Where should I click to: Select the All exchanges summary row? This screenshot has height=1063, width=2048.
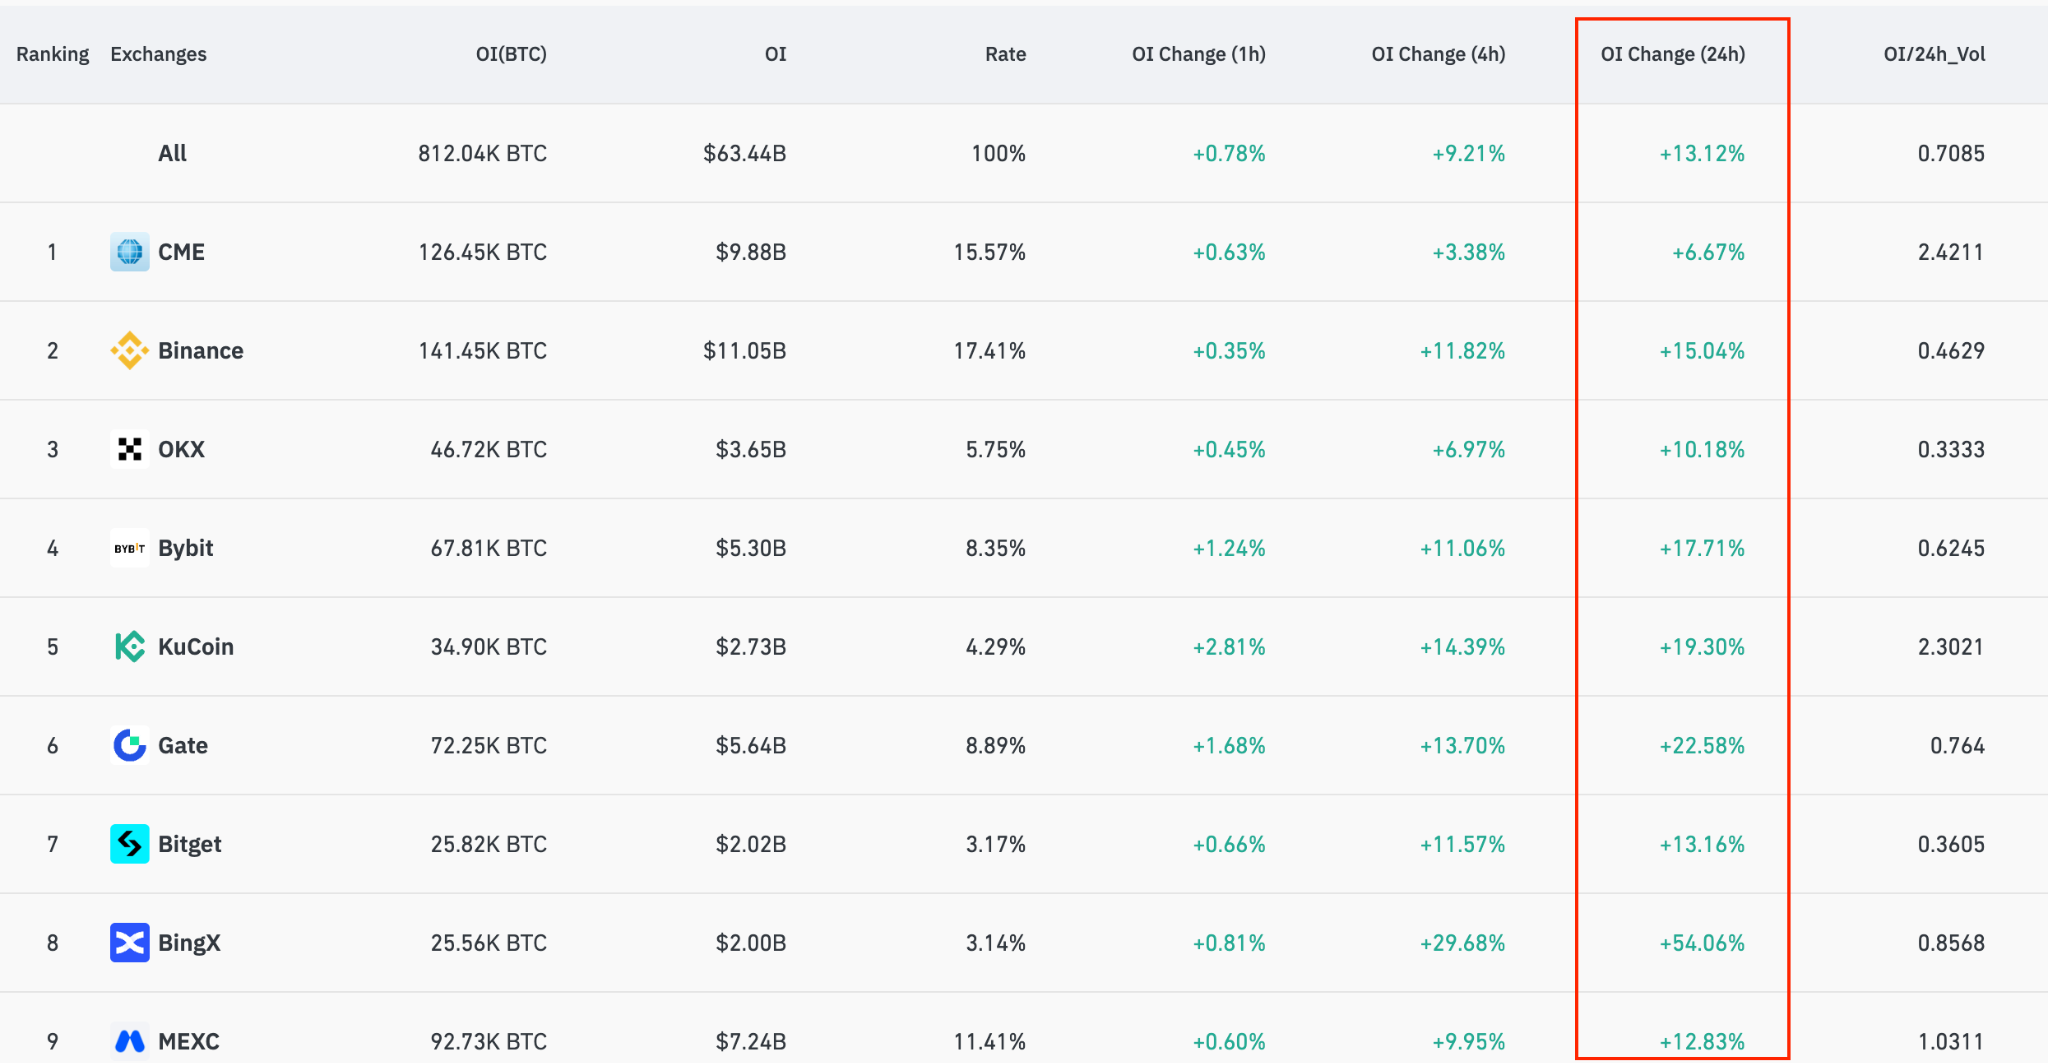(x=172, y=153)
